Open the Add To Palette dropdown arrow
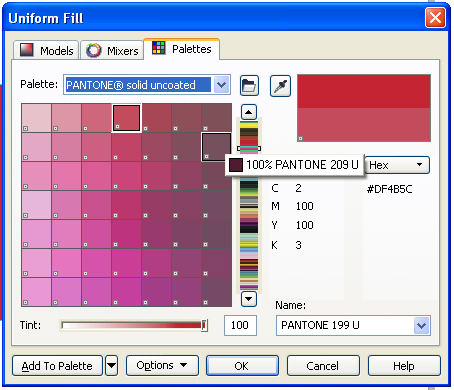454x390 pixels. 112,366
